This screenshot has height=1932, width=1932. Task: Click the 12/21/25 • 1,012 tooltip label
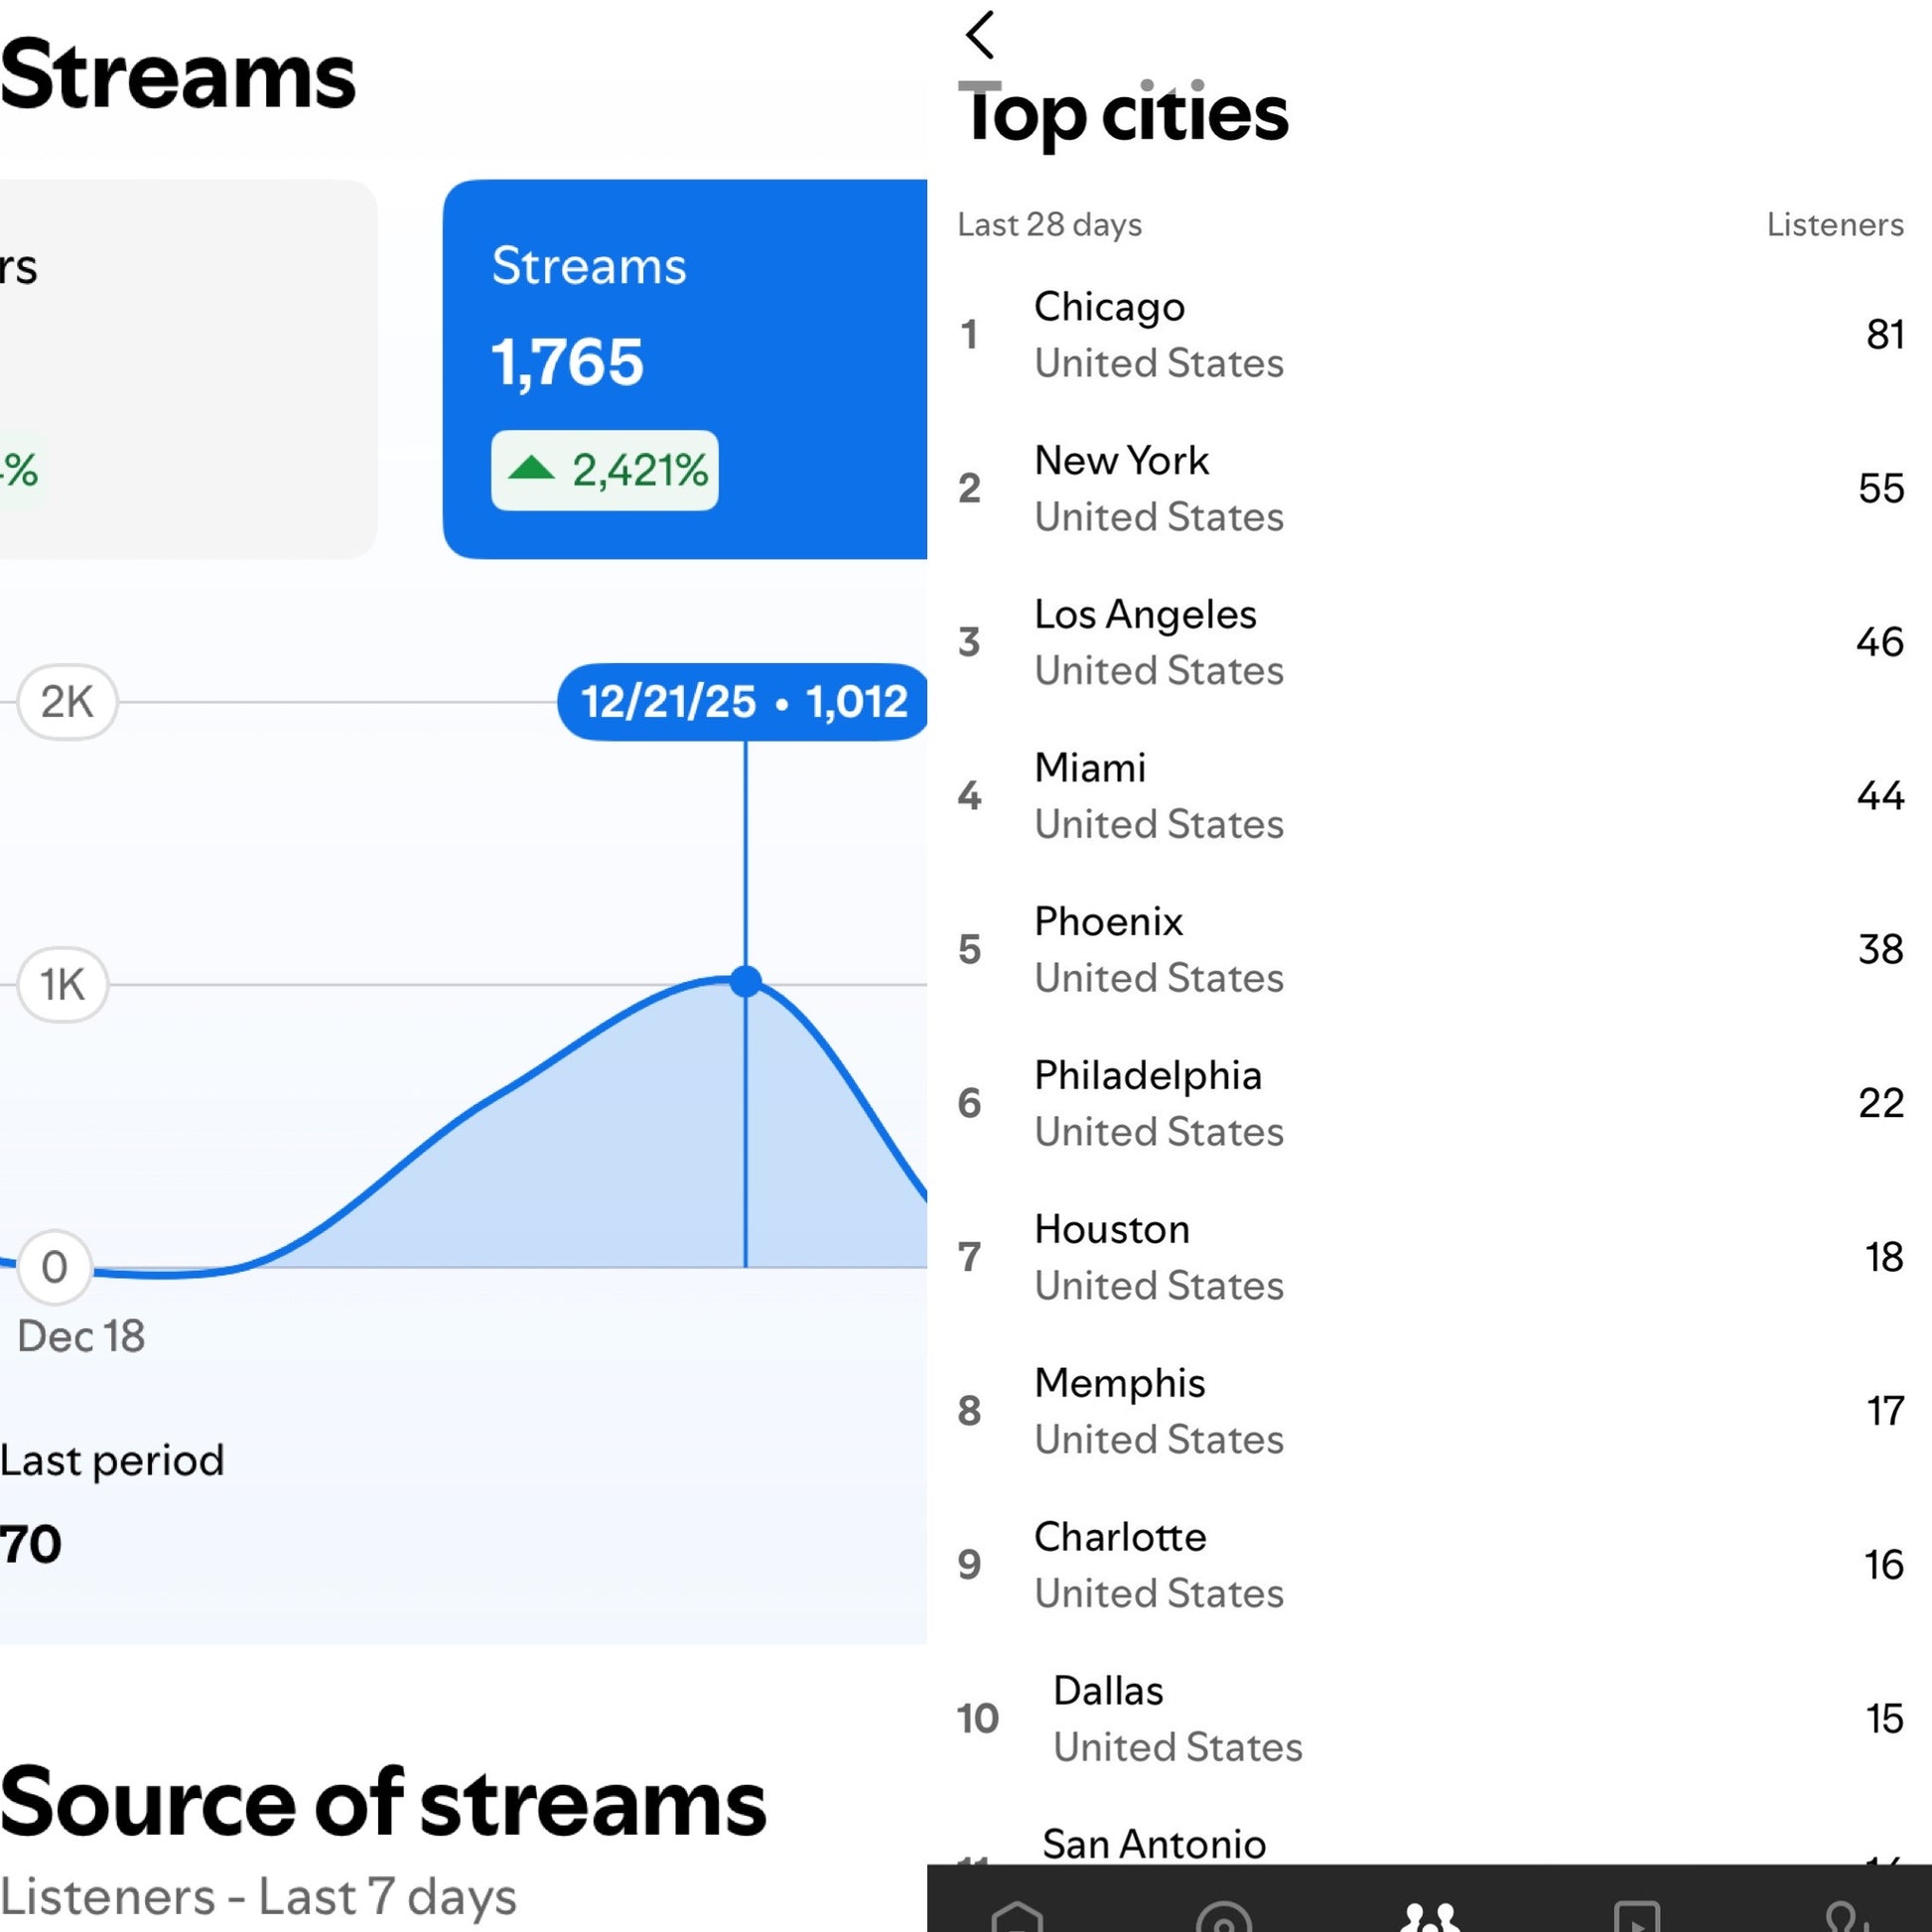point(743,702)
